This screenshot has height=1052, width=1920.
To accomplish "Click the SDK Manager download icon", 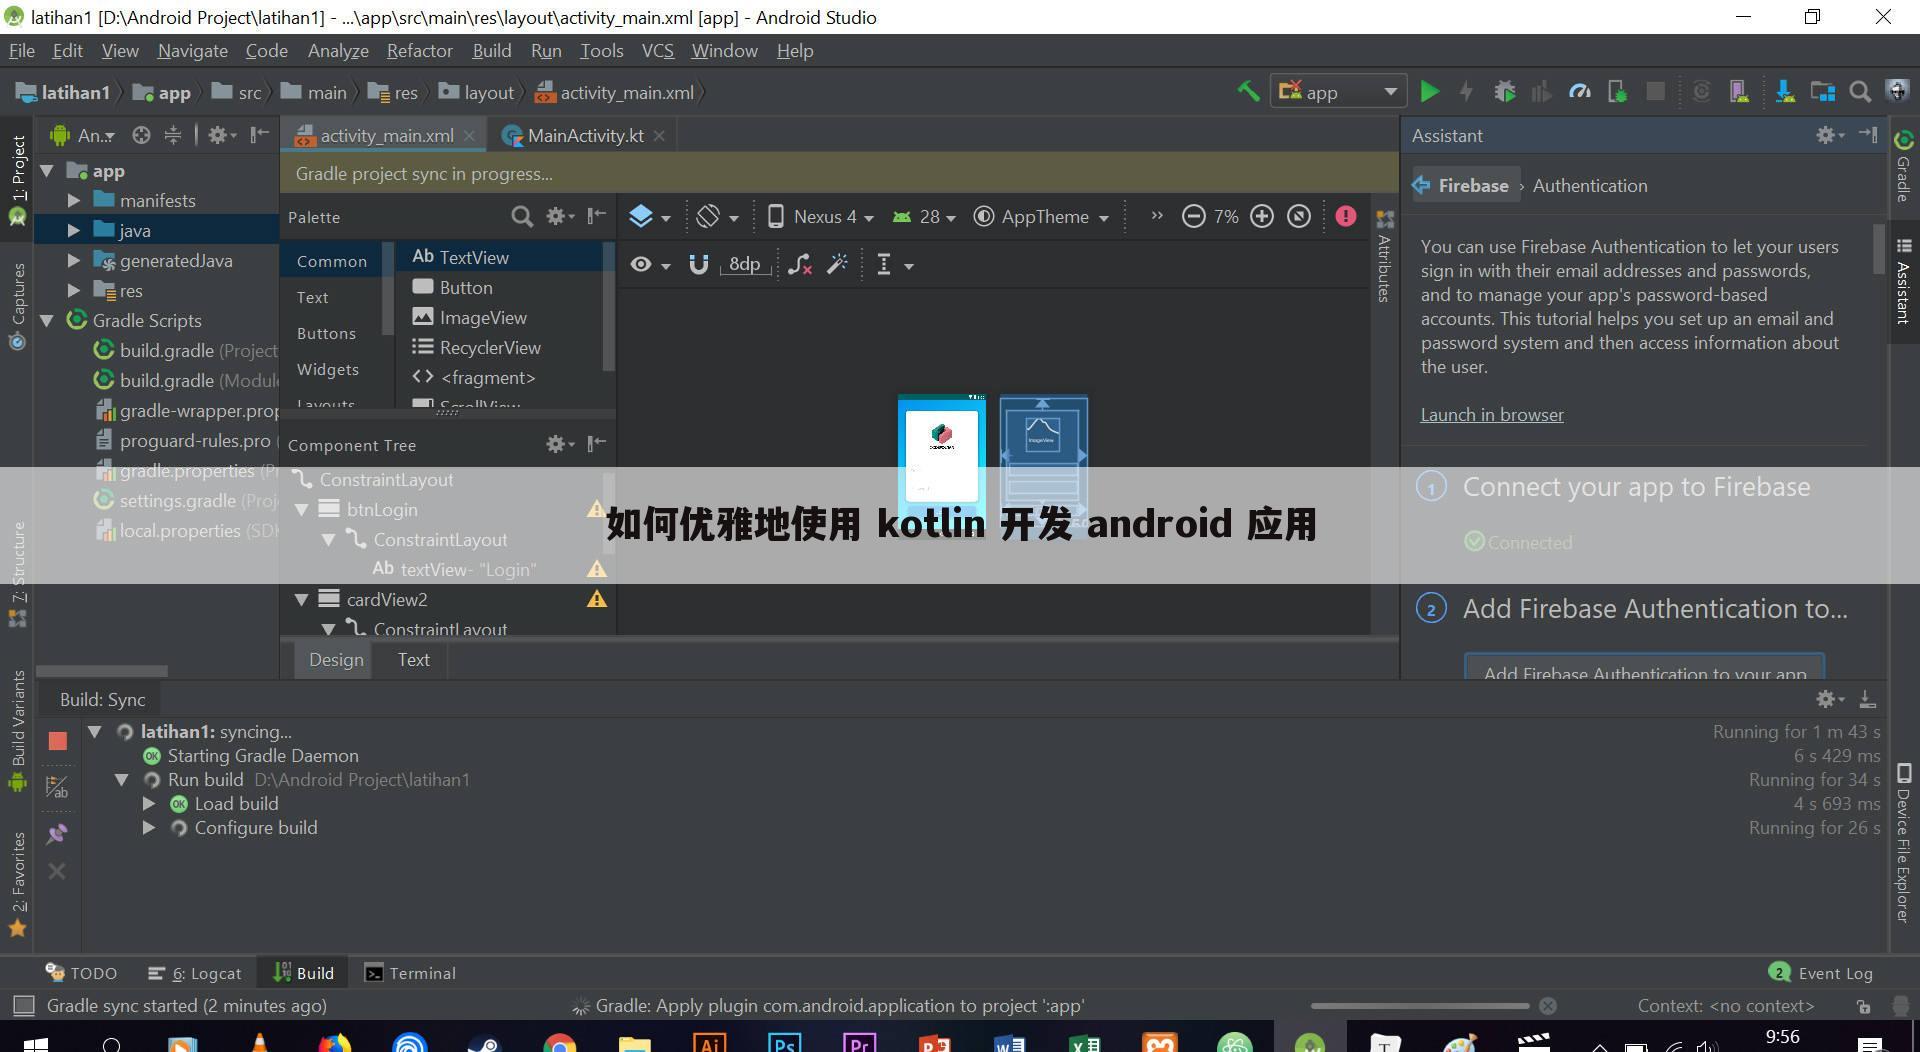I will pos(1784,92).
